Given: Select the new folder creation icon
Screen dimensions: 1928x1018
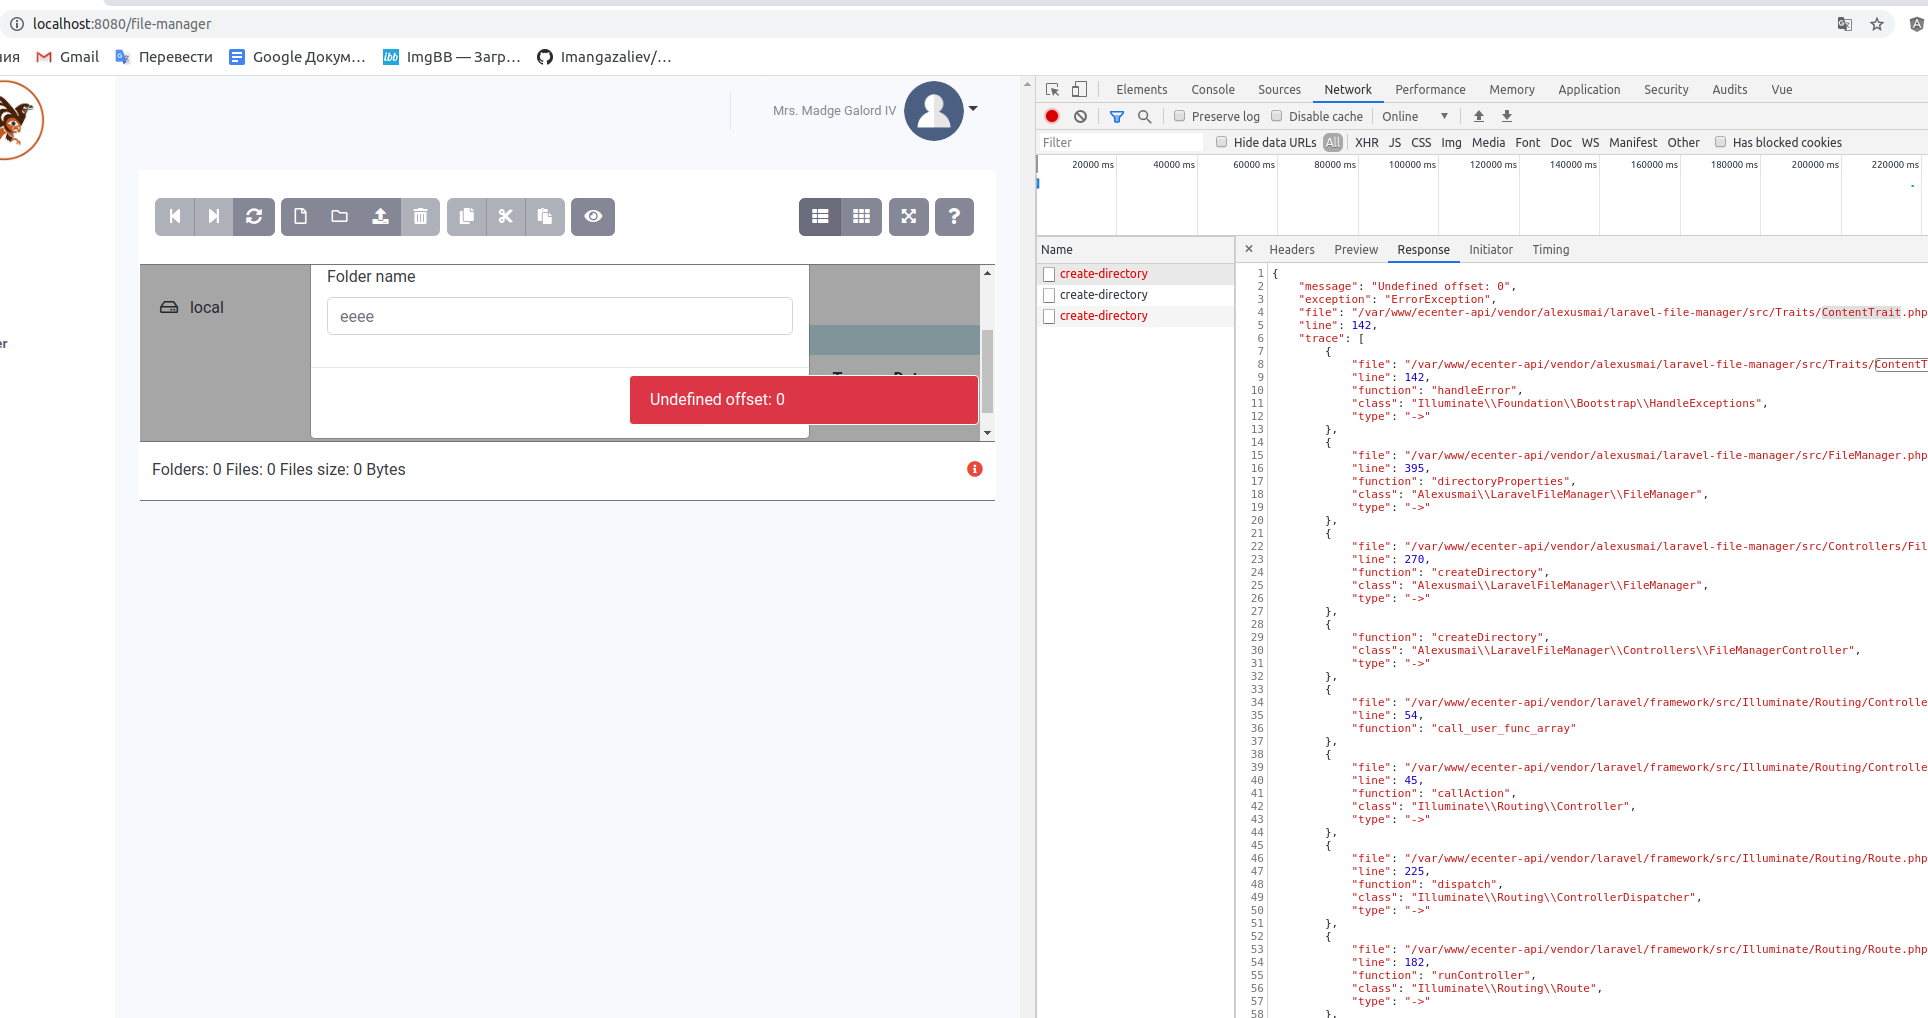Looking at the screenshot, I should pyautogui.click(x=340, y=216).
